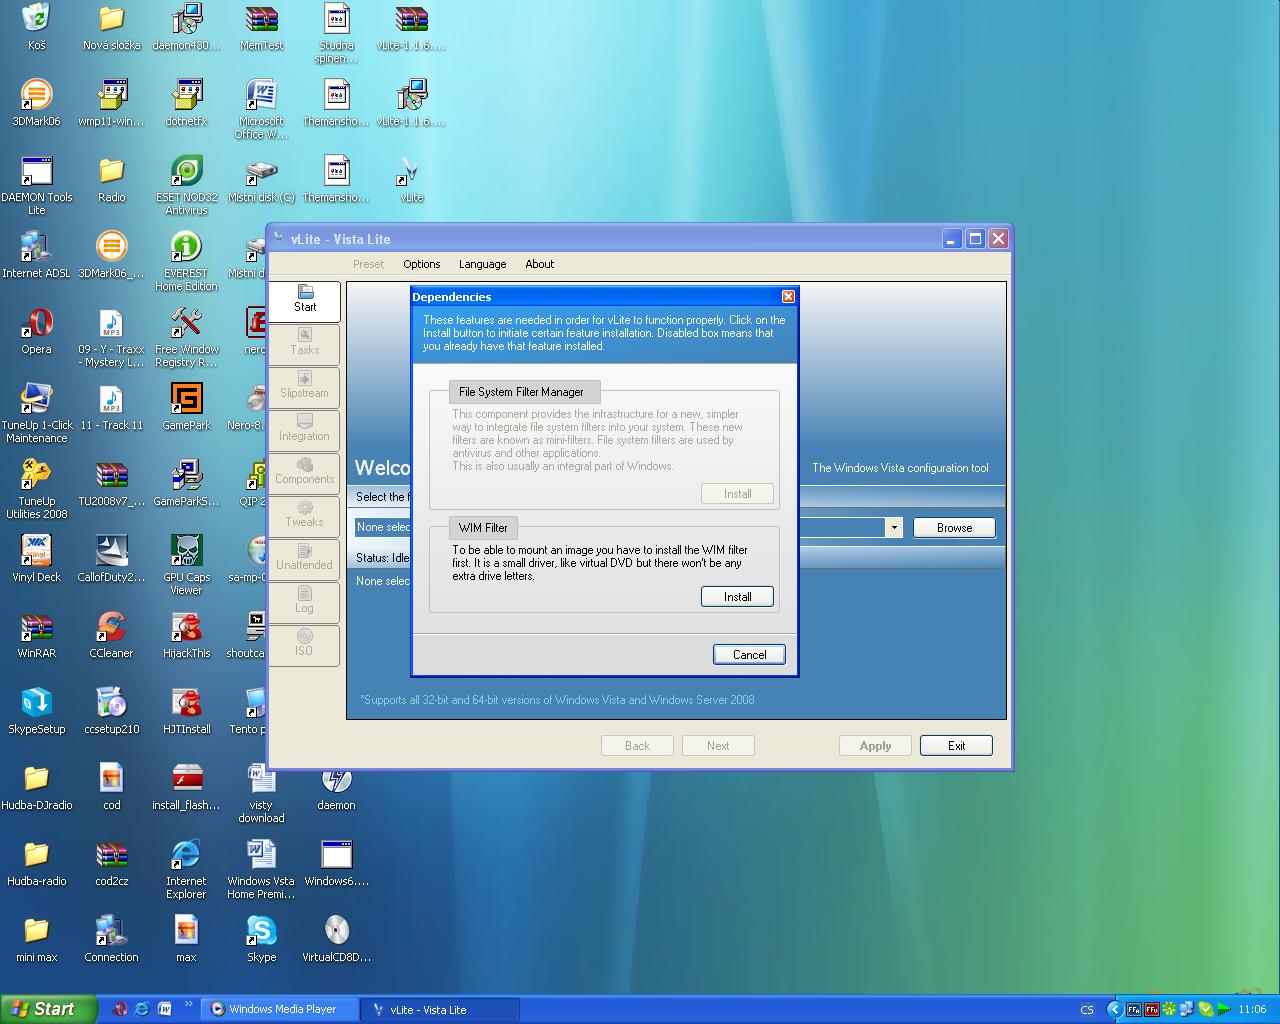Open the Windows Start menu

click(x=48, y=1009)
